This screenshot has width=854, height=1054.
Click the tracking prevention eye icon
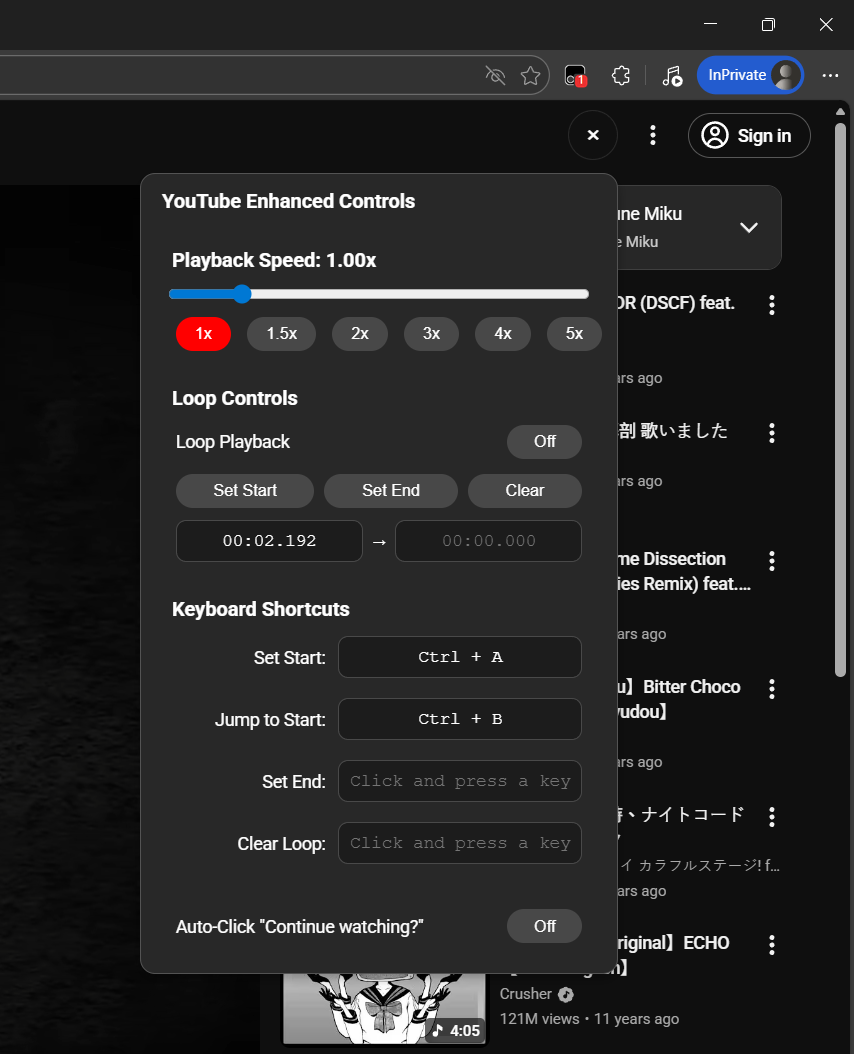pyautogui.click(x=496, y=75)
